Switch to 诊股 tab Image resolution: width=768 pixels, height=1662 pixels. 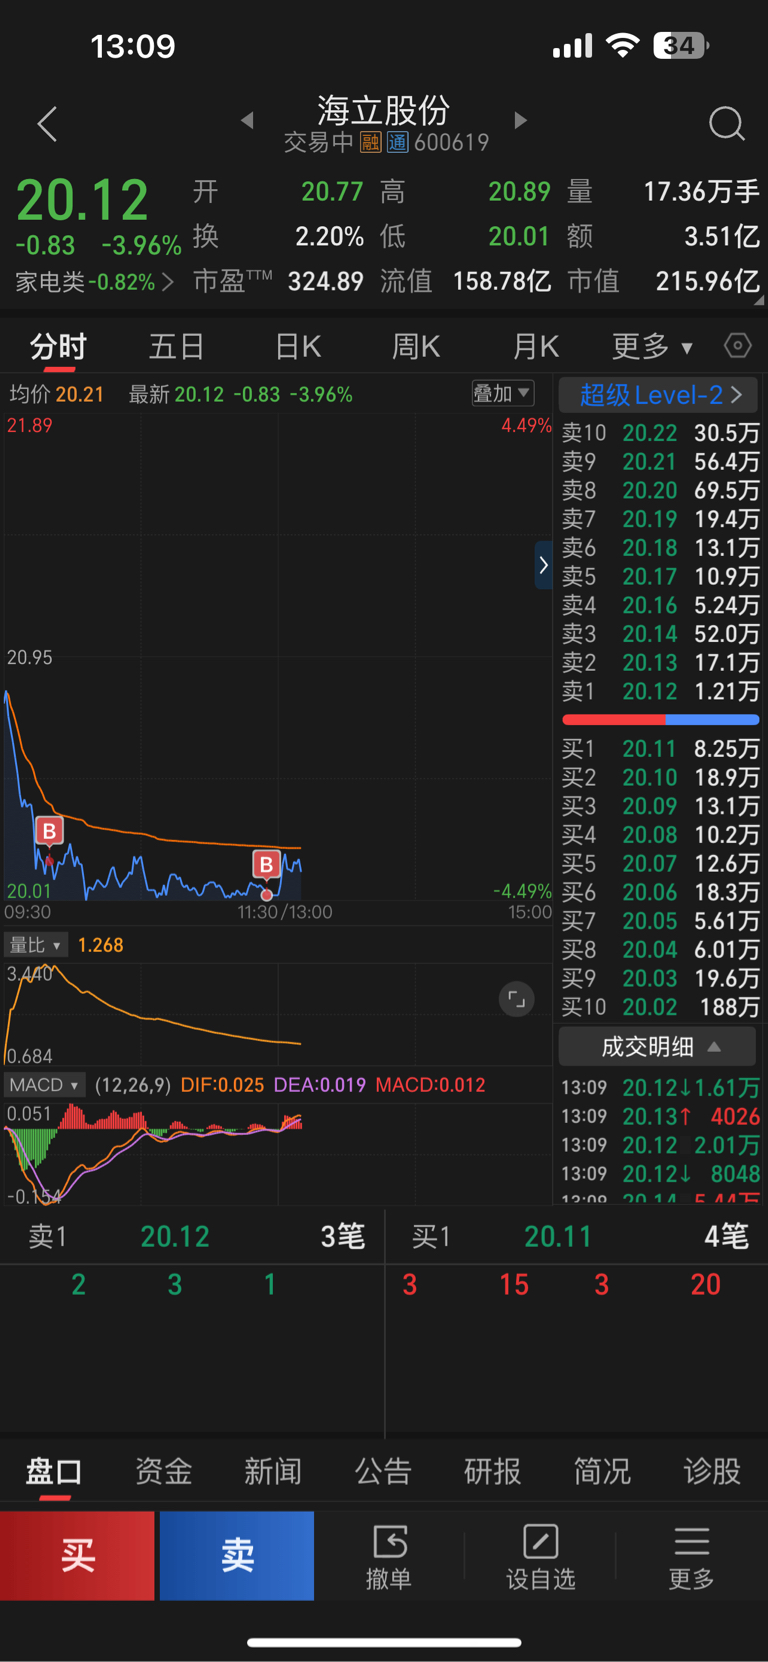(712, 1472)
